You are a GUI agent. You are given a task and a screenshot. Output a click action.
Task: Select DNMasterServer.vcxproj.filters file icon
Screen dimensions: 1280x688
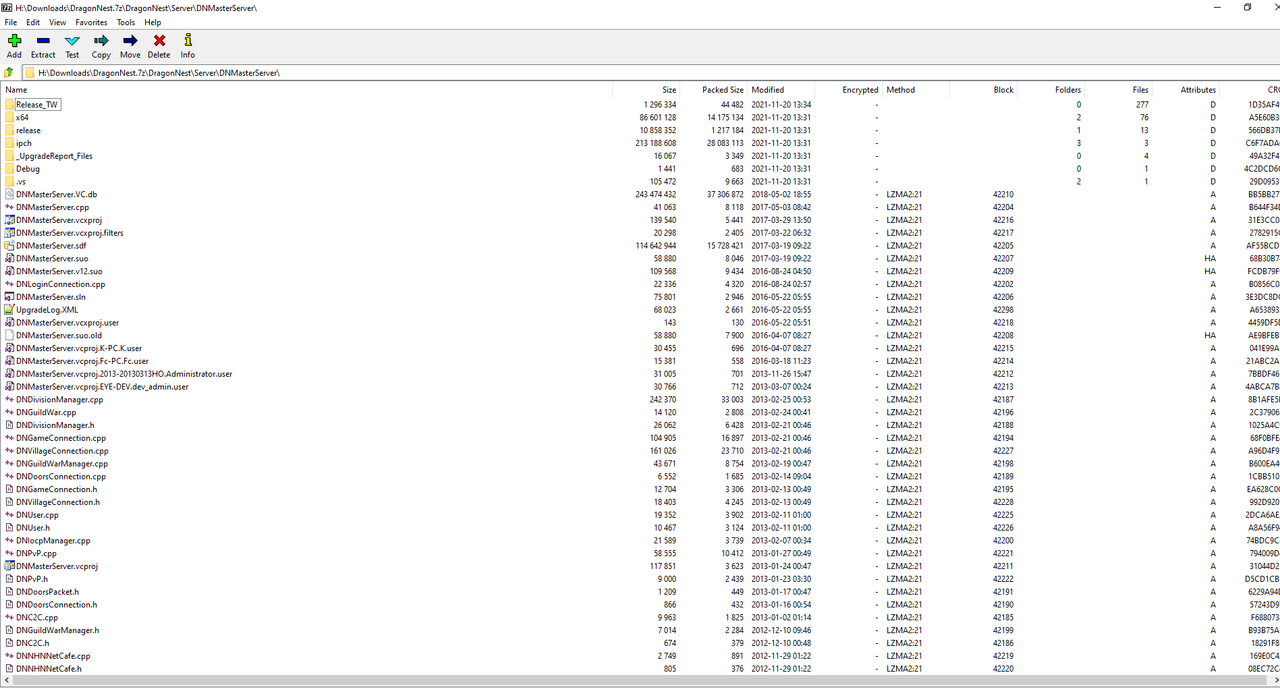point(9,233)
